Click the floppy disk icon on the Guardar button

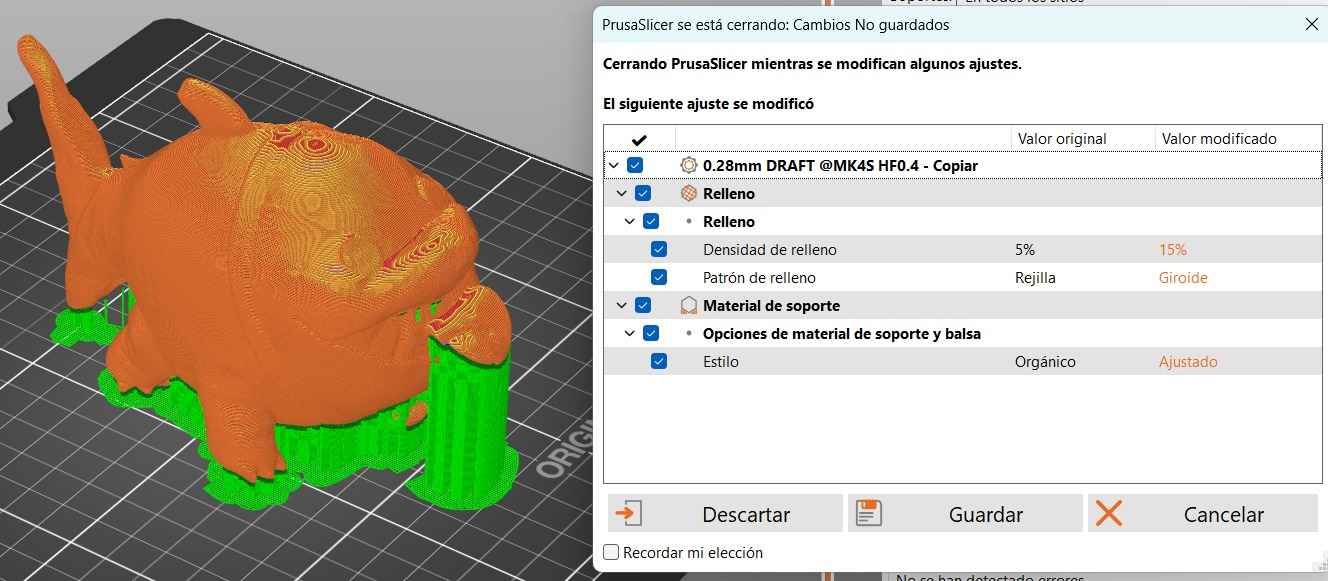[869, 511]
